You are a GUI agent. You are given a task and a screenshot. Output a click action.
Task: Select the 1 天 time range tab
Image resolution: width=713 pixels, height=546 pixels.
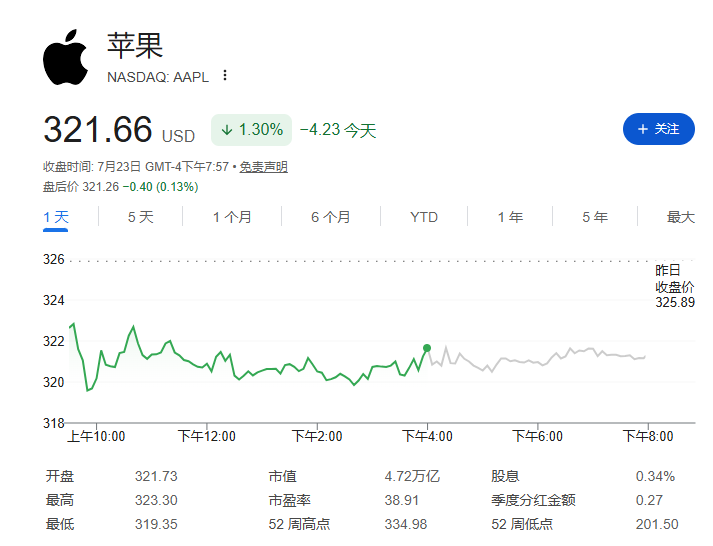click(x=55, y=217)
